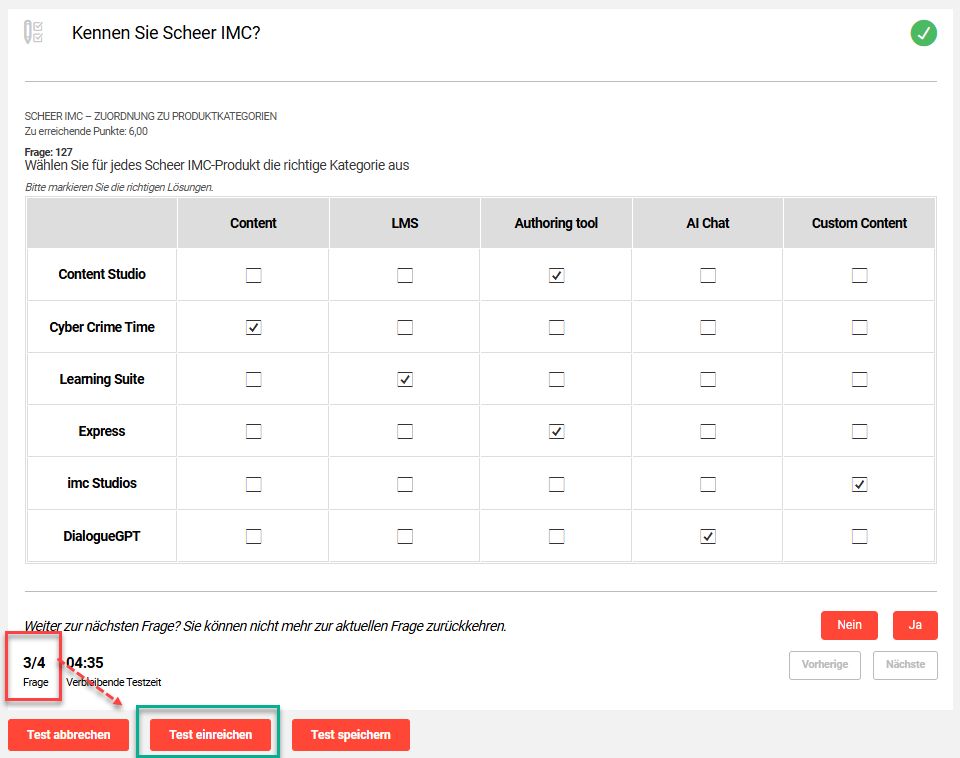
Task: Check Content for Express row
Action: click(253, 432)
